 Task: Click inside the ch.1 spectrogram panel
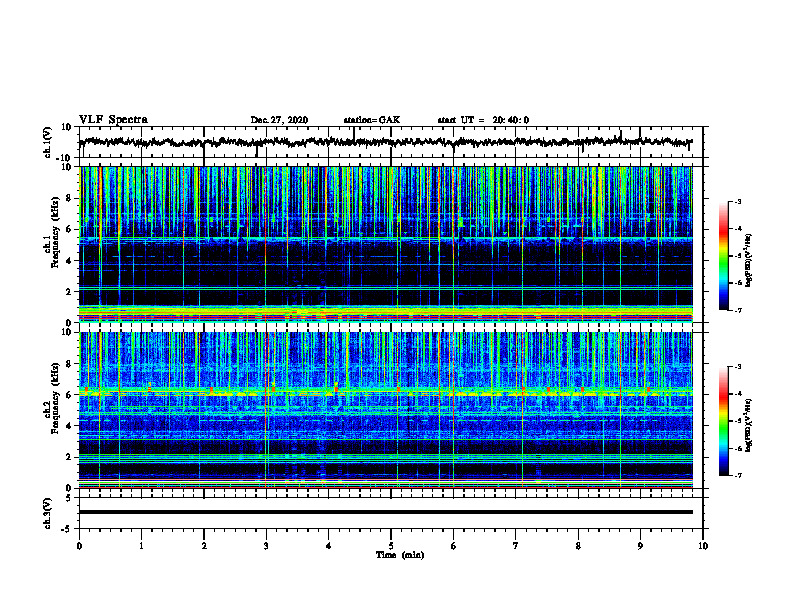(385, 244)
